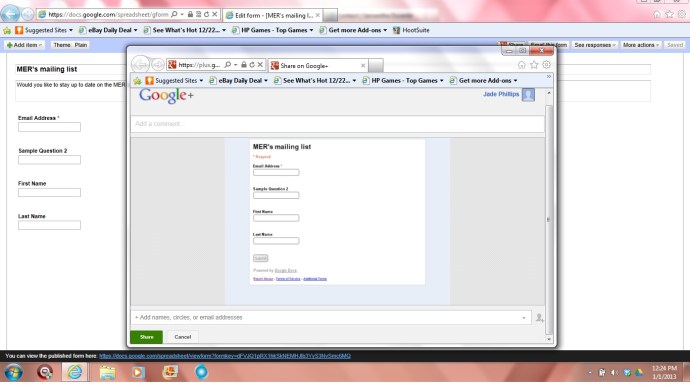690x387 pixels.
Task: Expand favorites bar overflow chevron in popup
Action: pyautogui.click(x=548, y=77)
